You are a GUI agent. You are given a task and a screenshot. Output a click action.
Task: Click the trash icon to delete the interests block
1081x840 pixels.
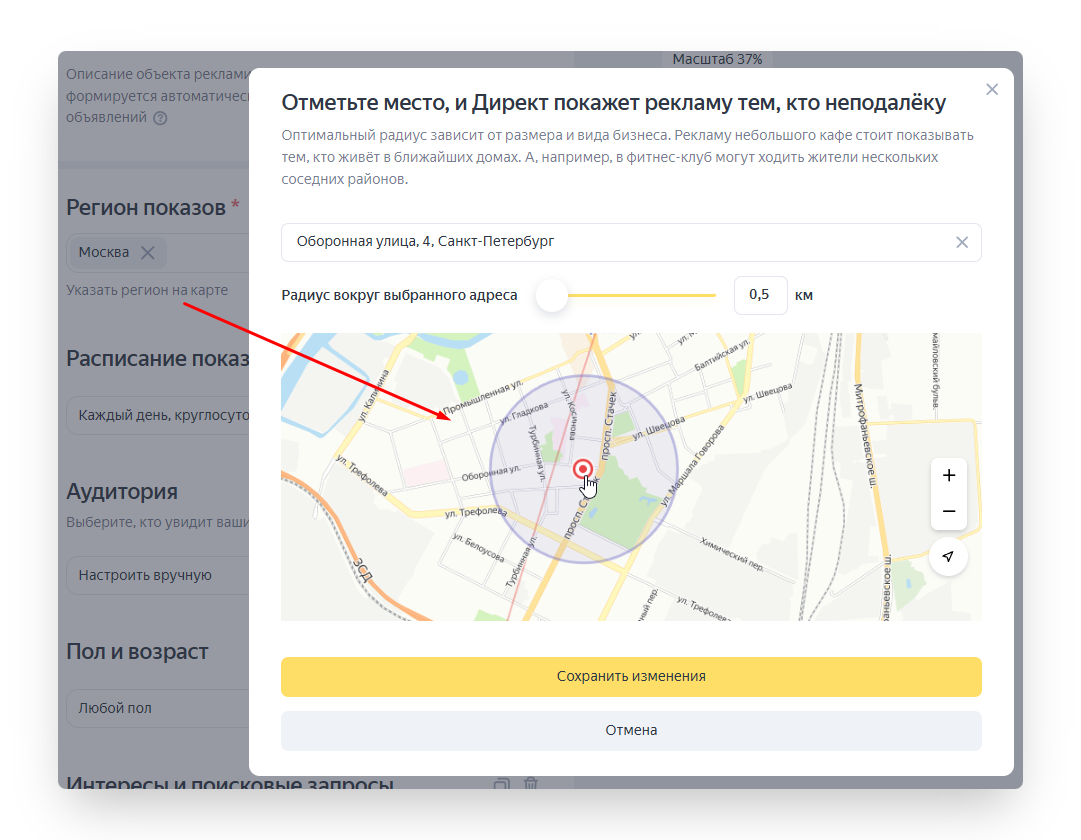point(531,785)
